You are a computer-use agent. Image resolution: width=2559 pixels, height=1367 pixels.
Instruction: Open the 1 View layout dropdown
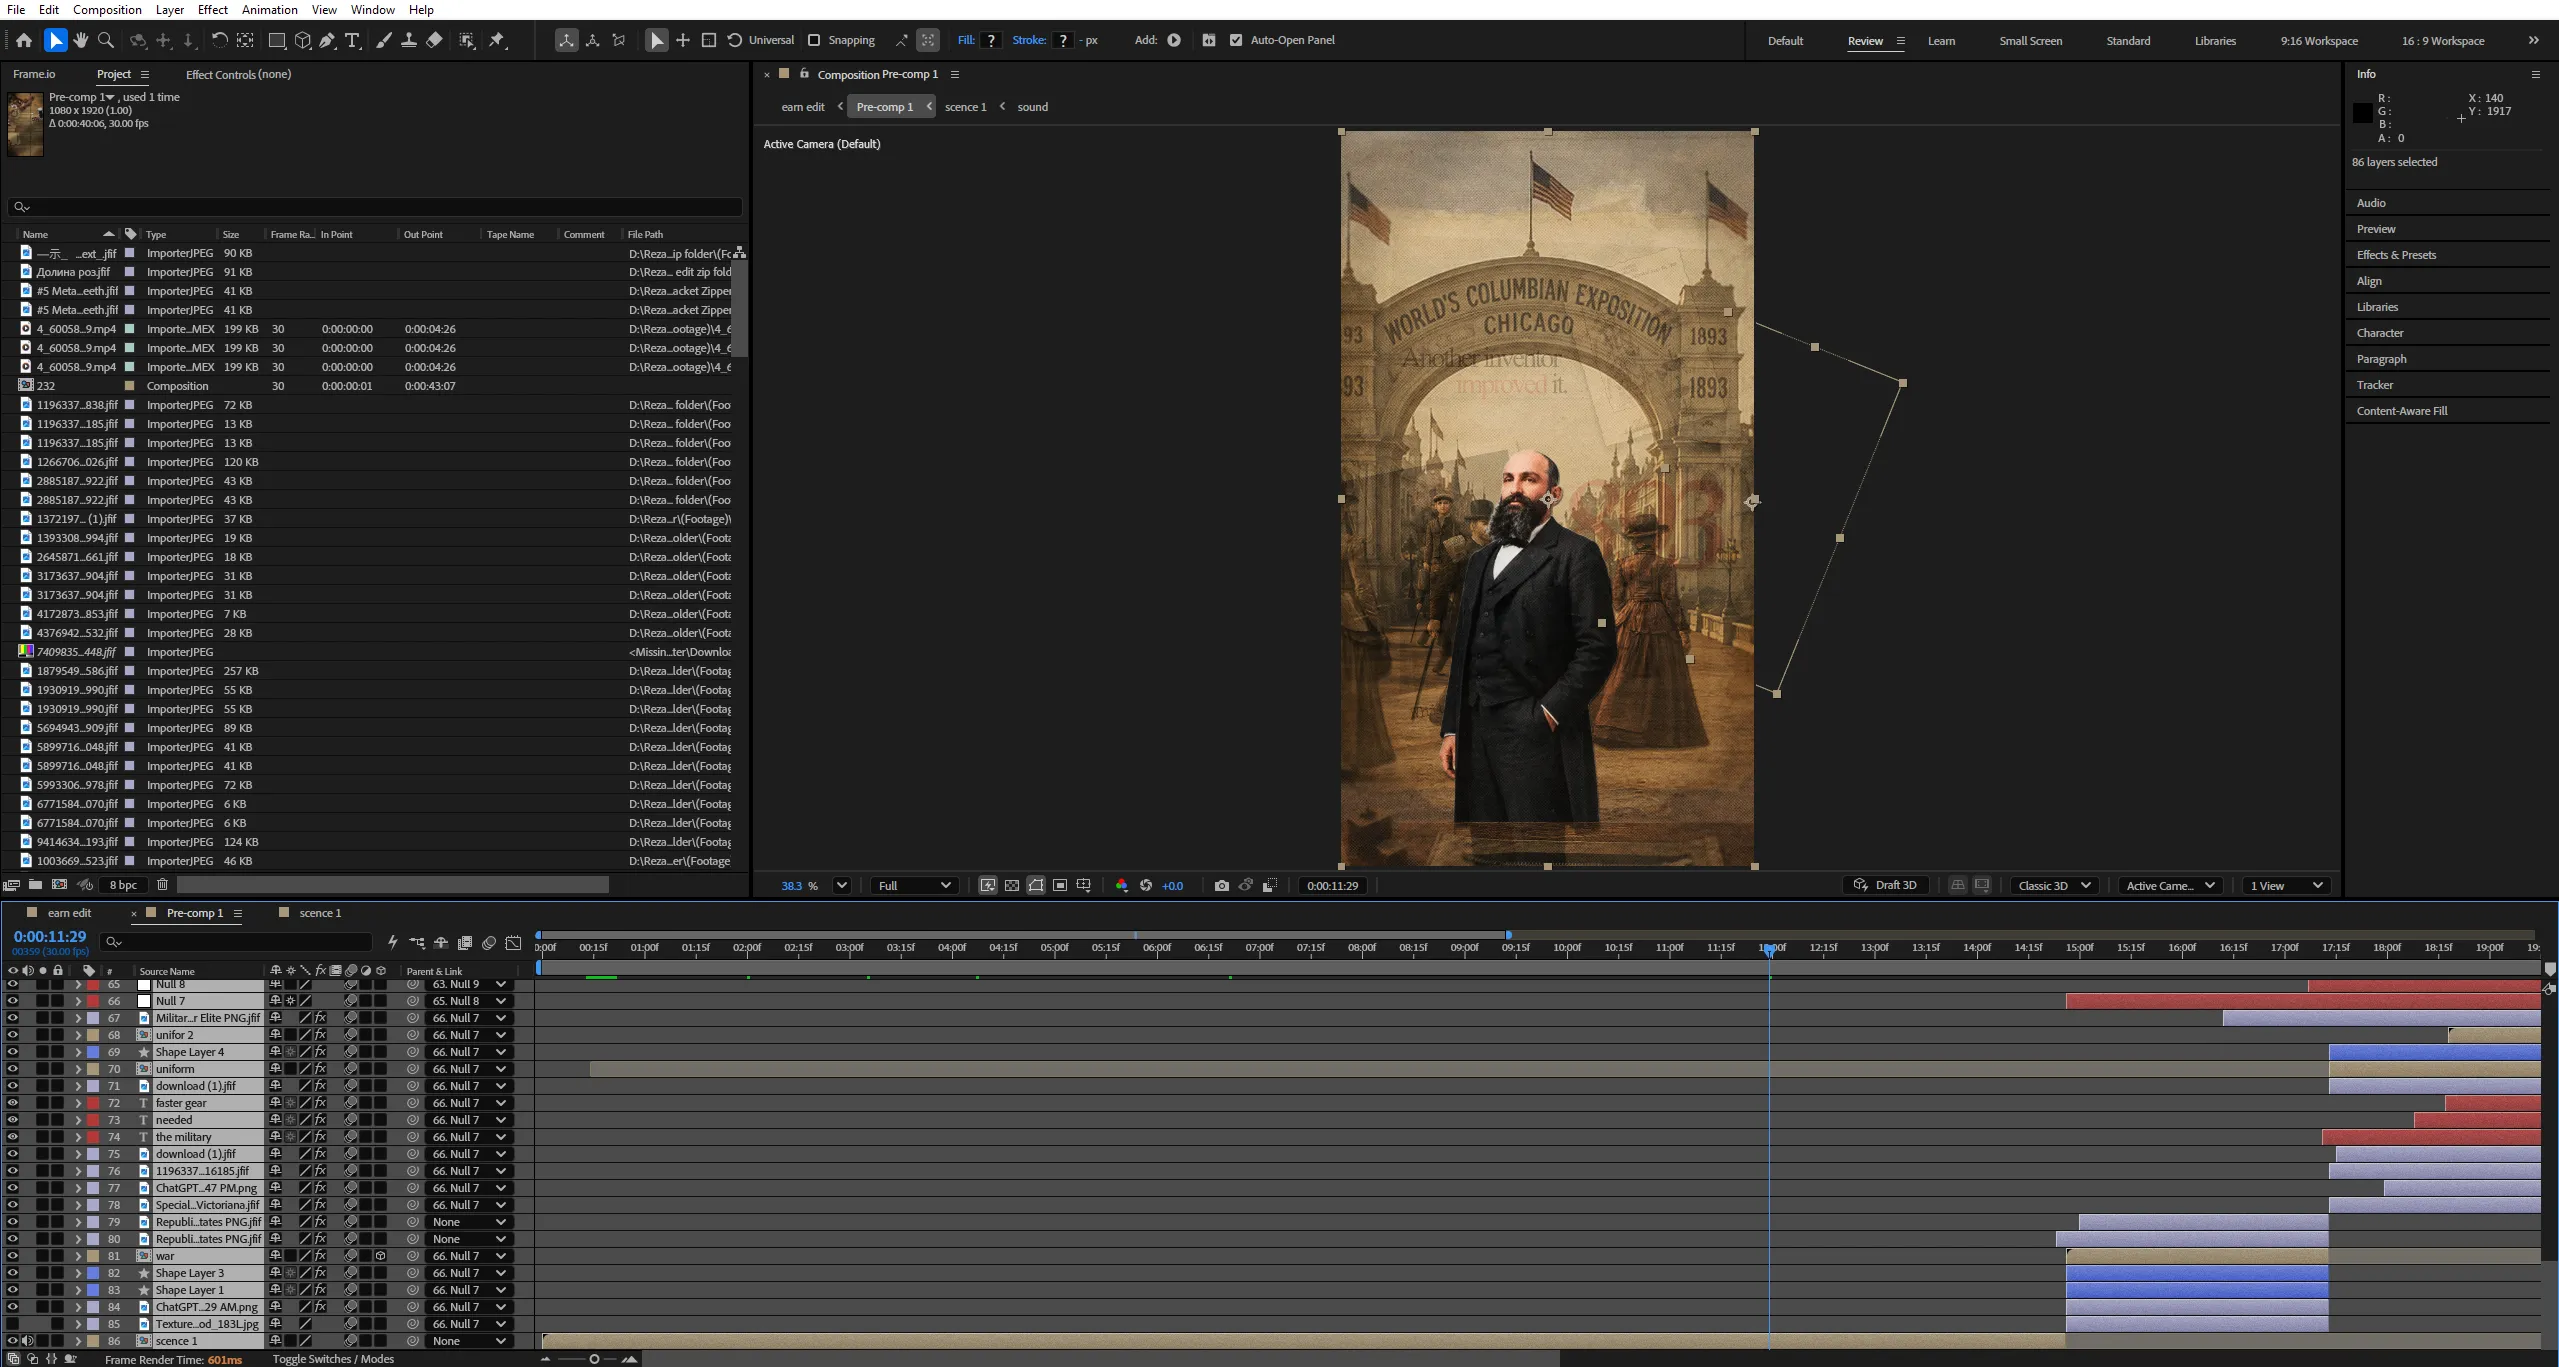[2286, 886]
